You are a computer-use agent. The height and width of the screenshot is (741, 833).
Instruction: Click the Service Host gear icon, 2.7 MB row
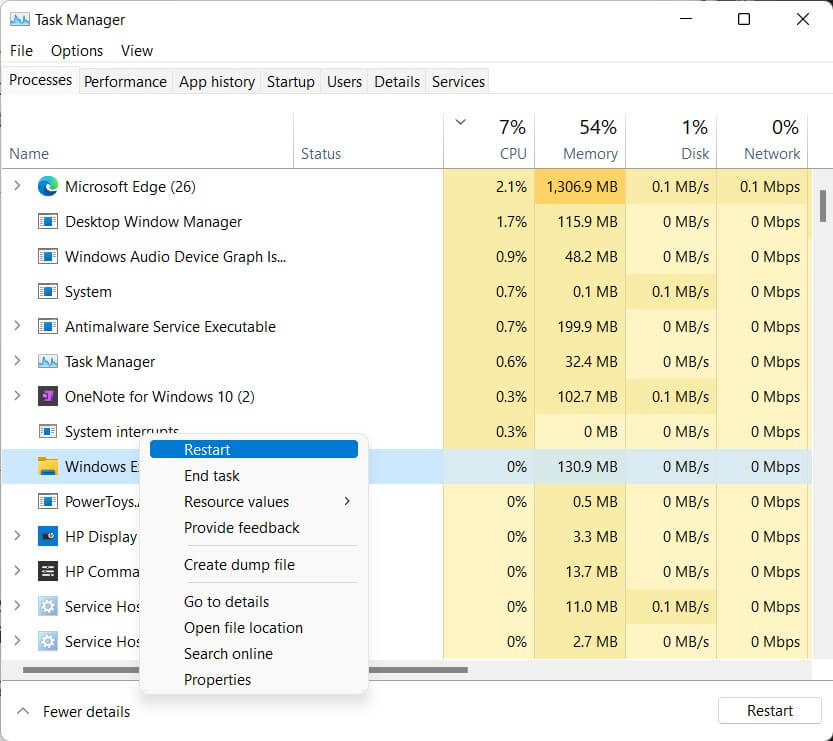(48, 641)
